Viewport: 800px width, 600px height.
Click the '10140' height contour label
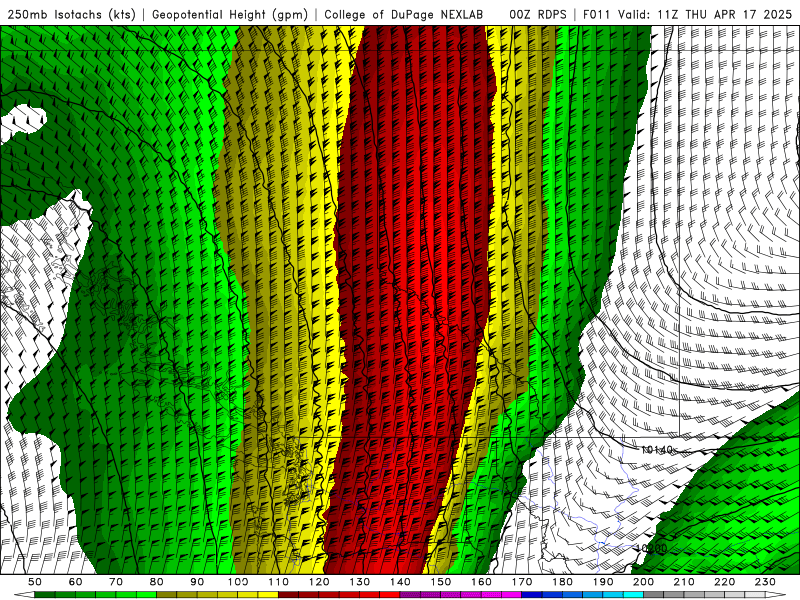[x=657, y=450]
